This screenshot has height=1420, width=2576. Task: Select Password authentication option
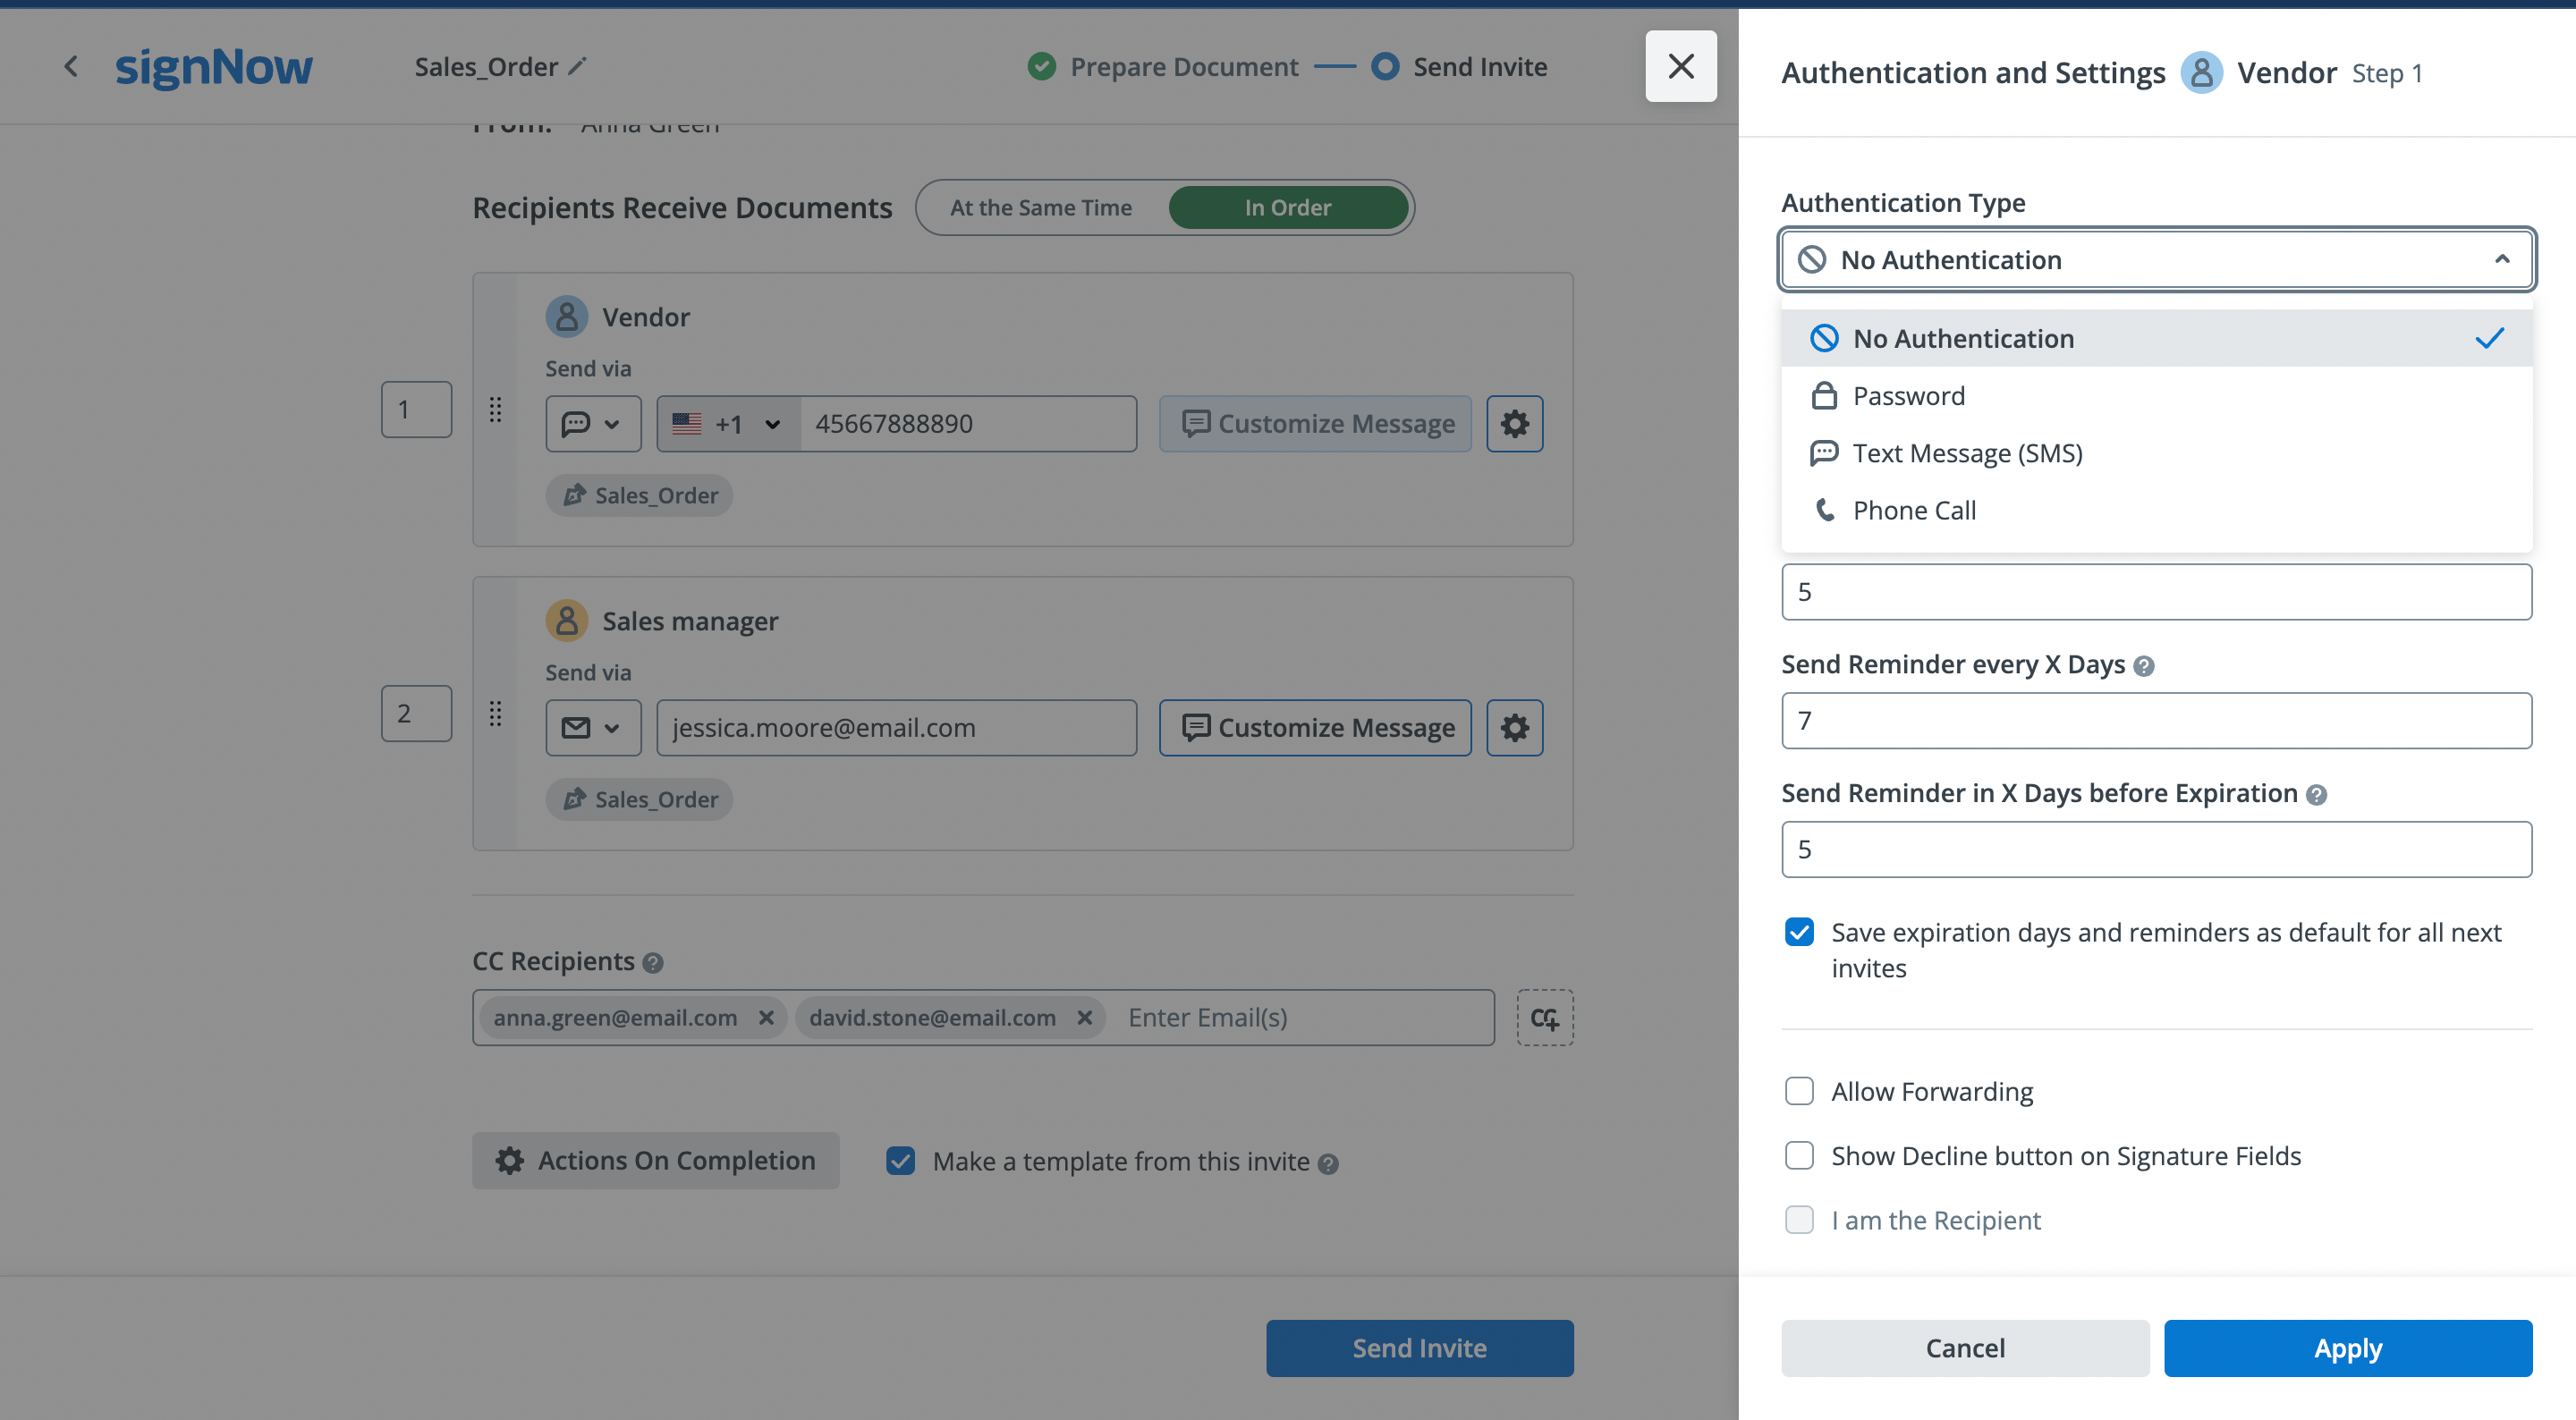(1908, 396)
